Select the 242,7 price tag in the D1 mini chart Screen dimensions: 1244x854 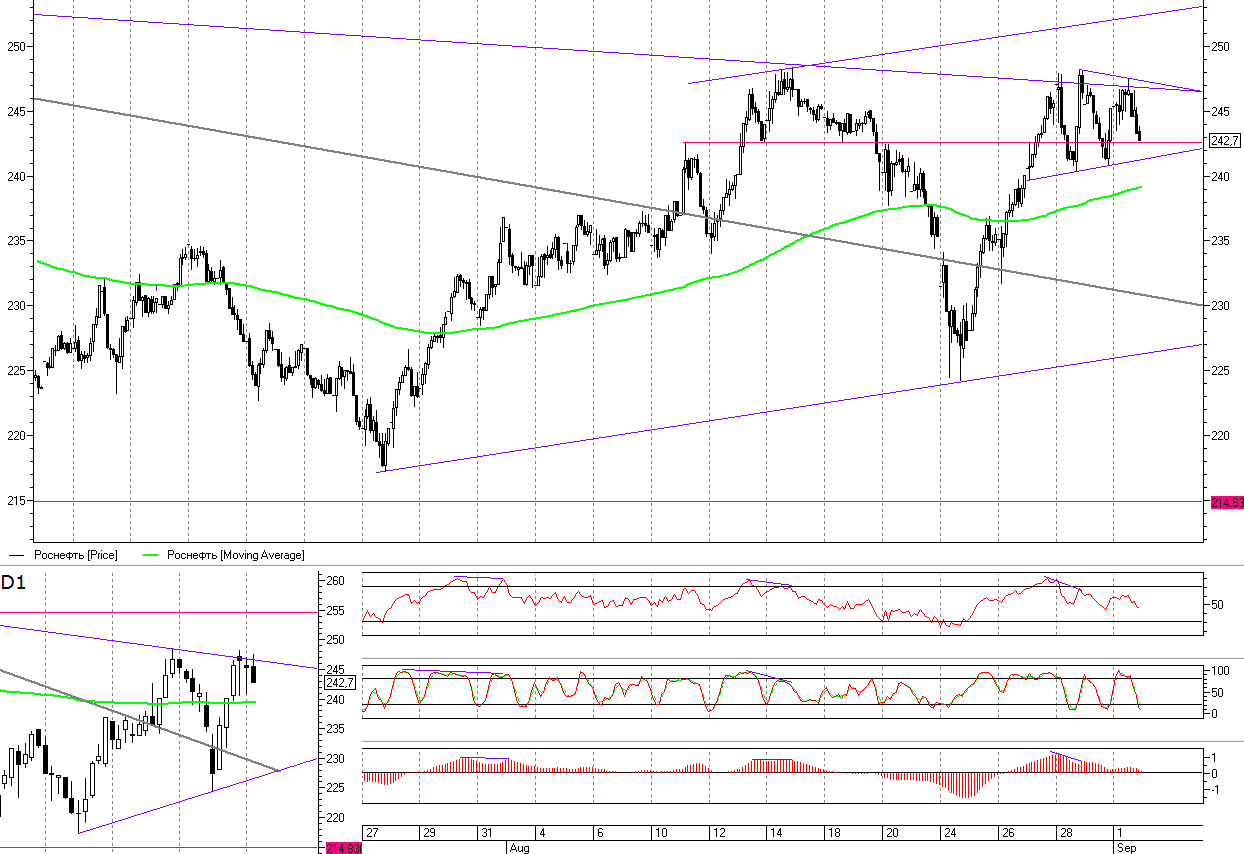point(341,682)
